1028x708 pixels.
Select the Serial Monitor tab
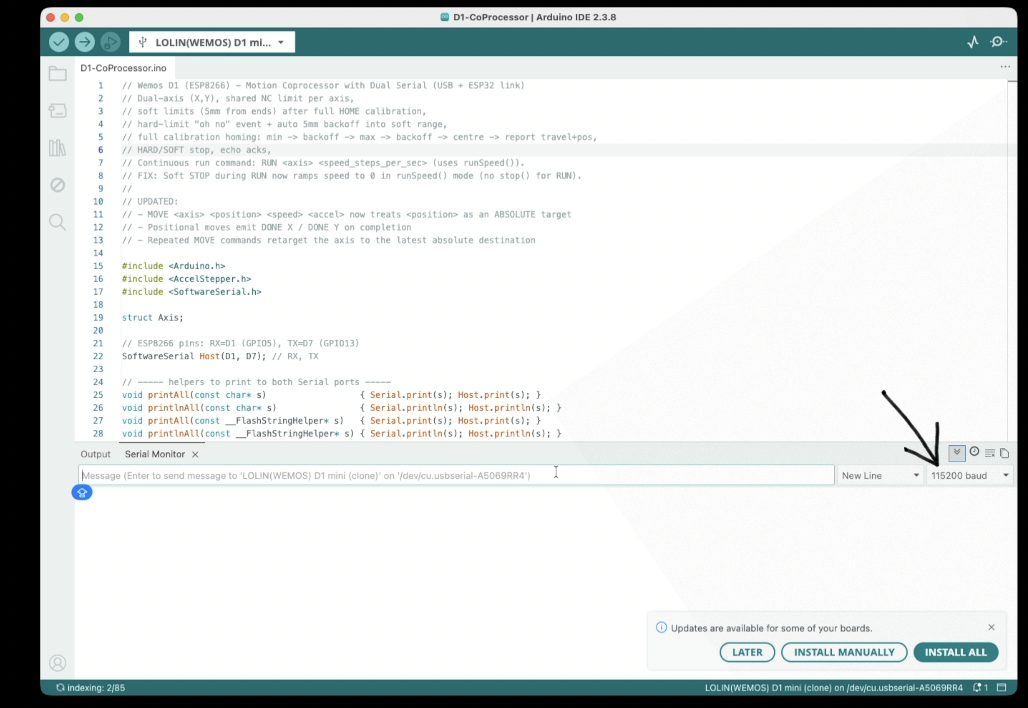(155, 454)
